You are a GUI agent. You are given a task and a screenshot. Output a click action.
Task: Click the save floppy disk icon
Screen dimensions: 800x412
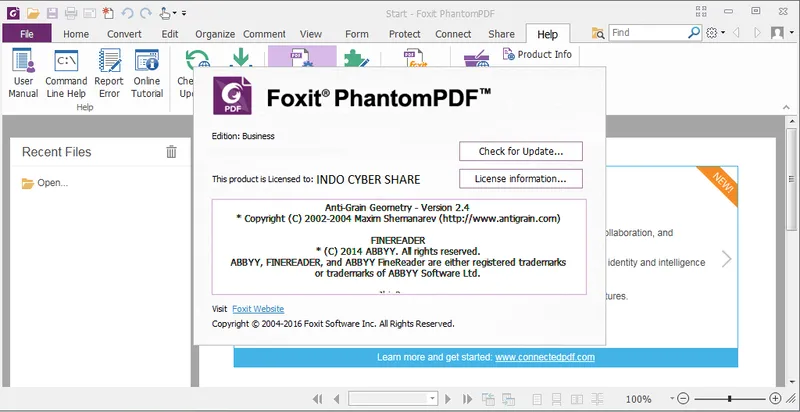click(x=52, y=12)
